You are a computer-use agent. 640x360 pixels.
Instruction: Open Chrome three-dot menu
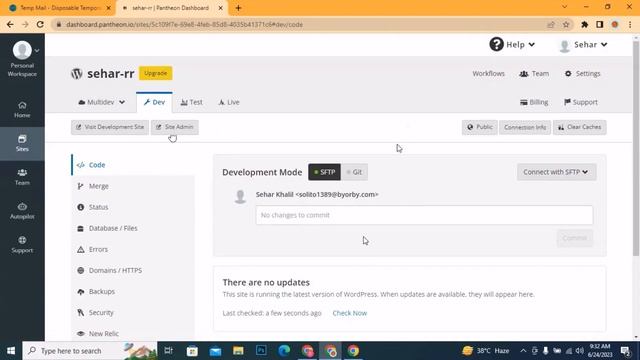[x=630, y=24]
